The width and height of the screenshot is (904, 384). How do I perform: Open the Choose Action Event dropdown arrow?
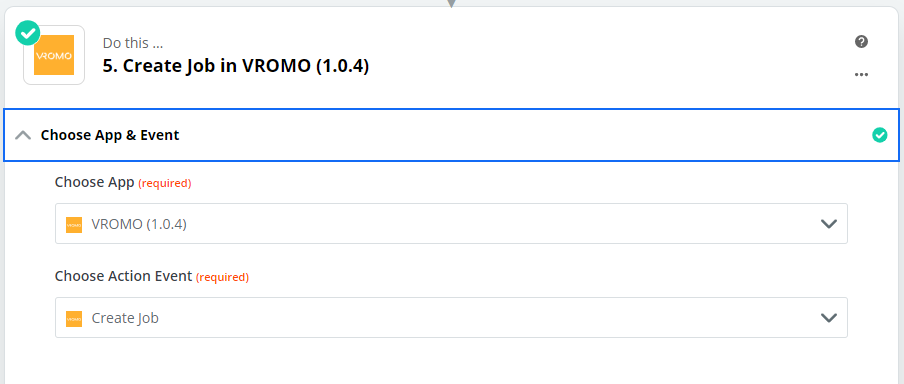tap(828, 318)
